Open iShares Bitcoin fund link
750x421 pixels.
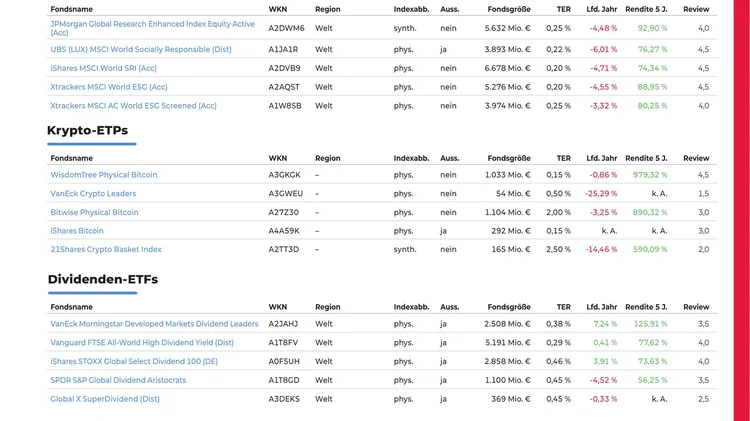click(x=77, y=231)
